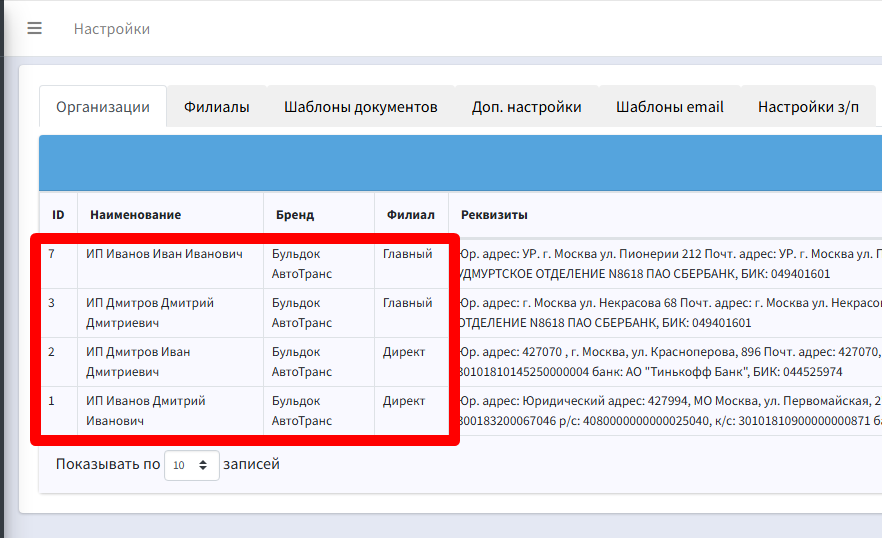
Task: Click the Реквизиты column header
Action: pos(493,215)
